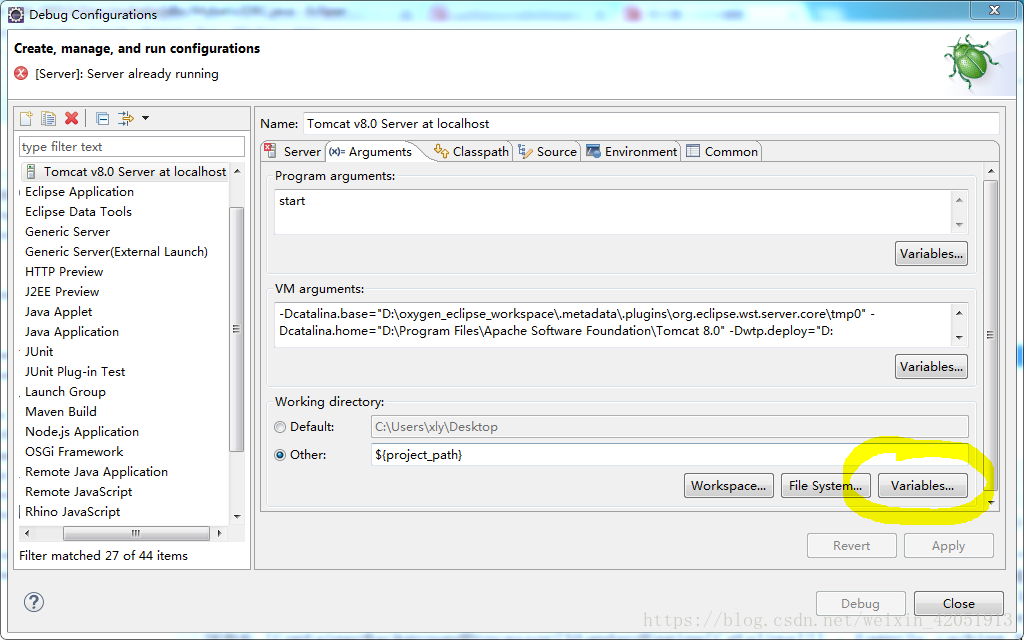Click the Revert button
1024x640 pixels.
(x=852, y=546)
